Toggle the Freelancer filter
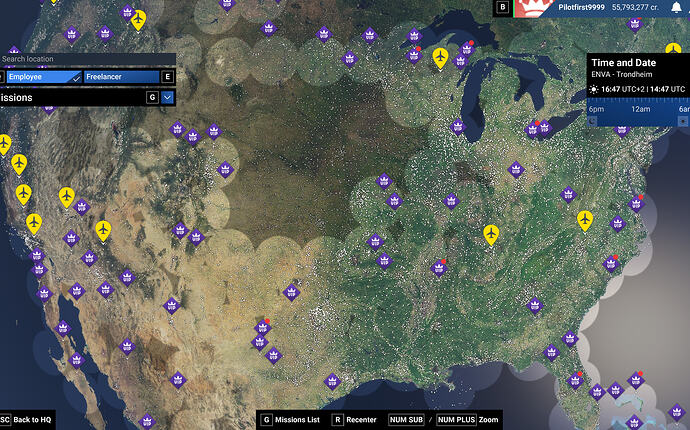The width and height of the screenshot is (690, 430). point(122,77)
